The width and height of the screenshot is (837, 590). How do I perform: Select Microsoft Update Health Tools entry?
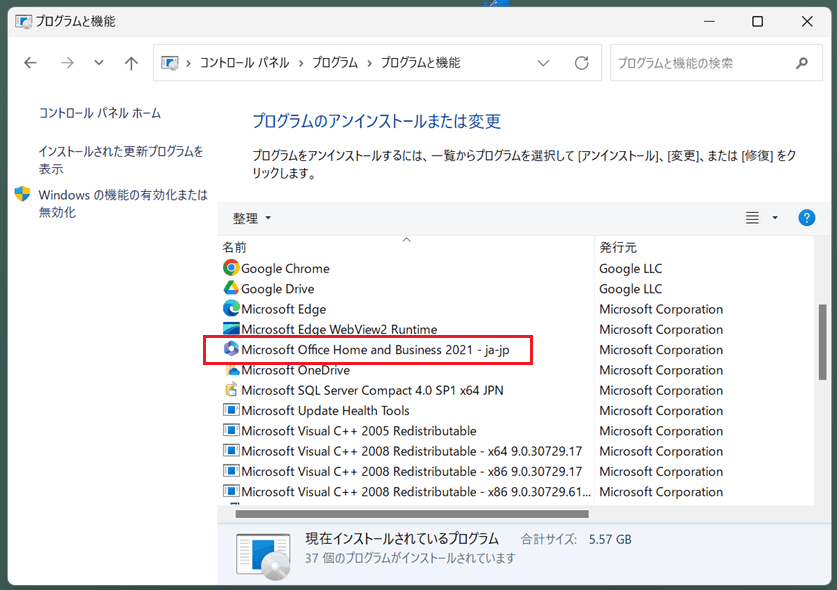[325, 411]
